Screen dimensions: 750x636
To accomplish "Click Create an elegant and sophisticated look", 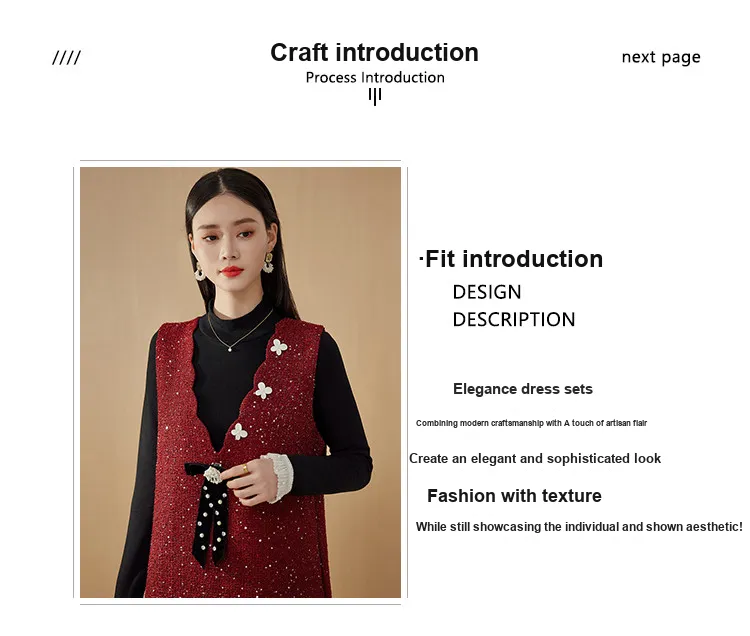I will (535, 459).
